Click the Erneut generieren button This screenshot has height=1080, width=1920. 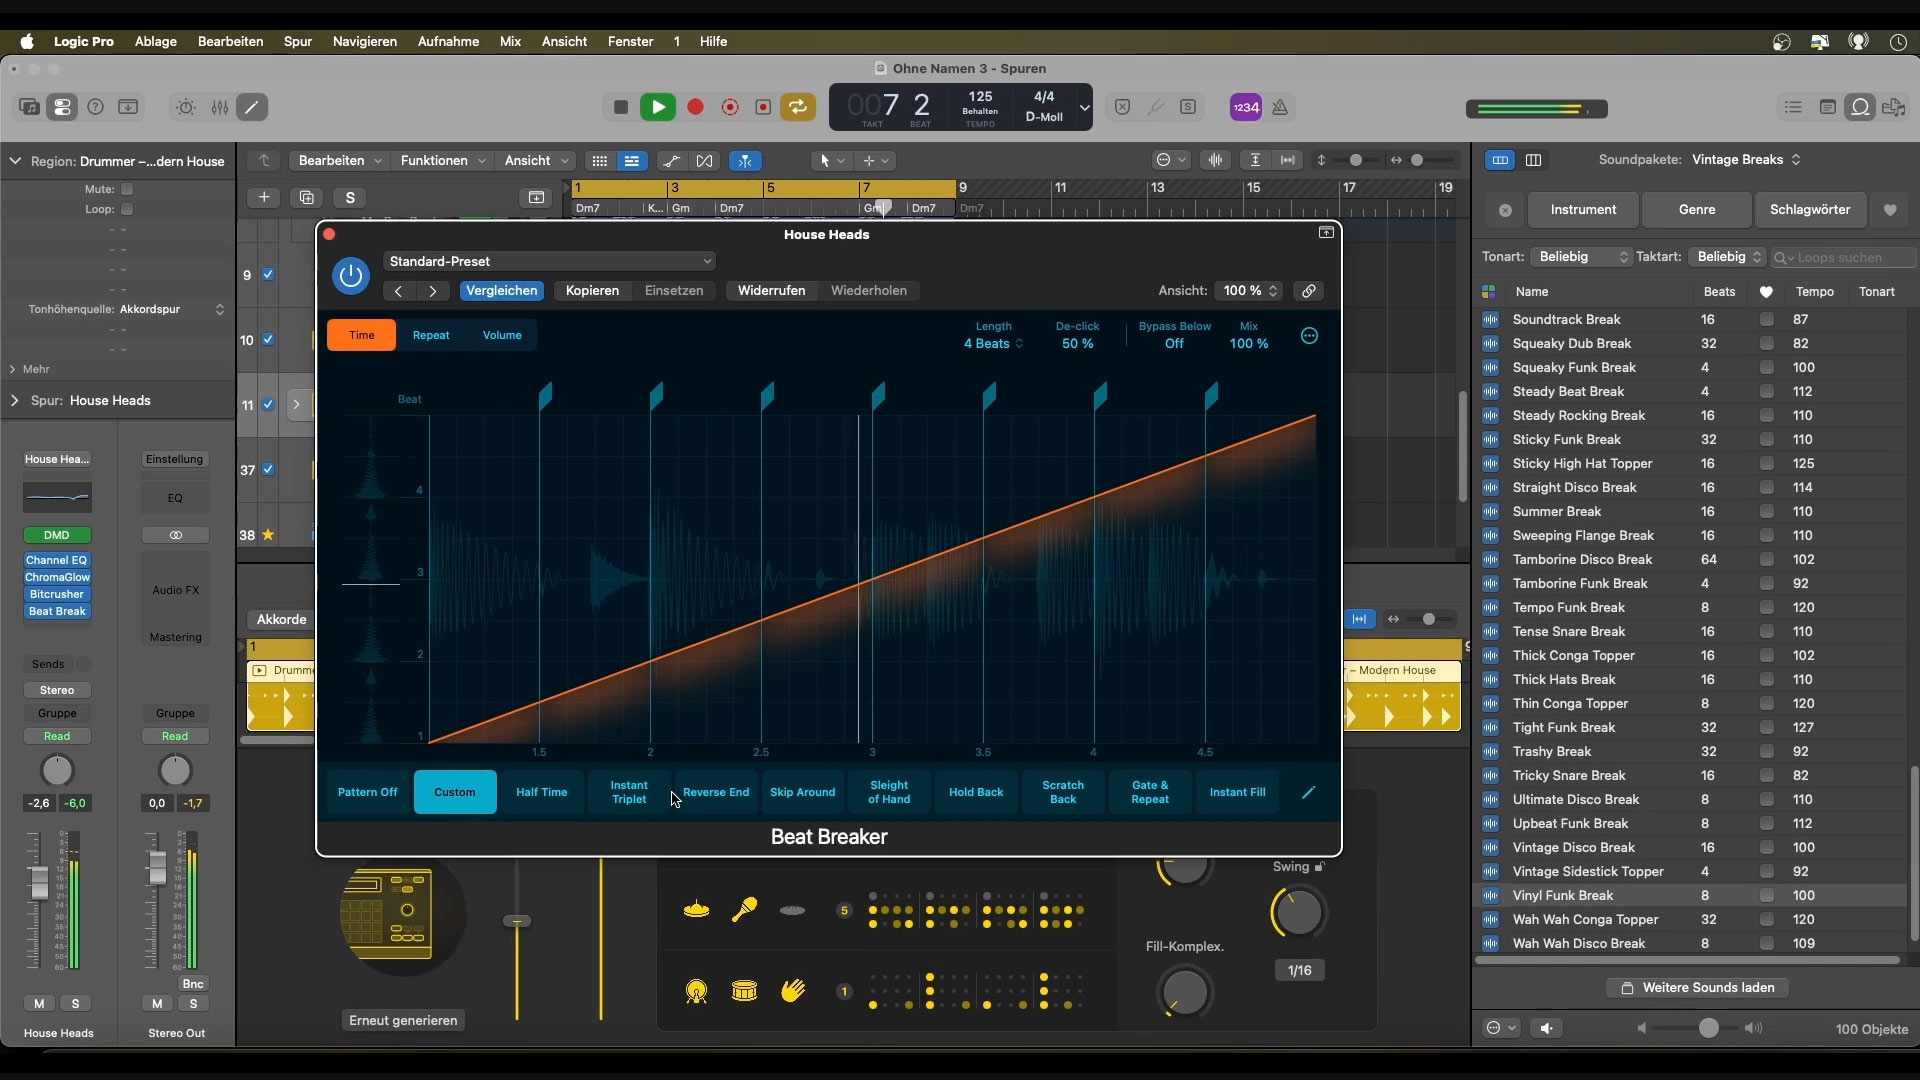[x=403, y=1020]
